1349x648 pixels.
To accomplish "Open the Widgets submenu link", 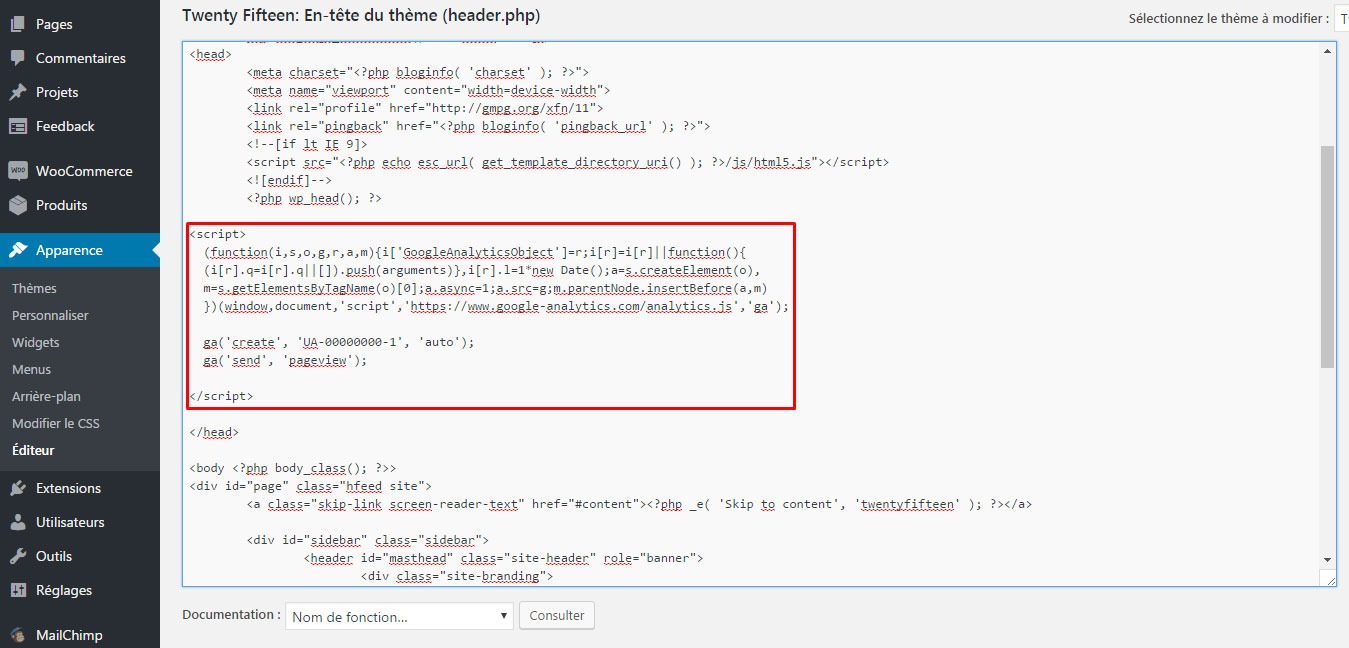I will (36, 342).
